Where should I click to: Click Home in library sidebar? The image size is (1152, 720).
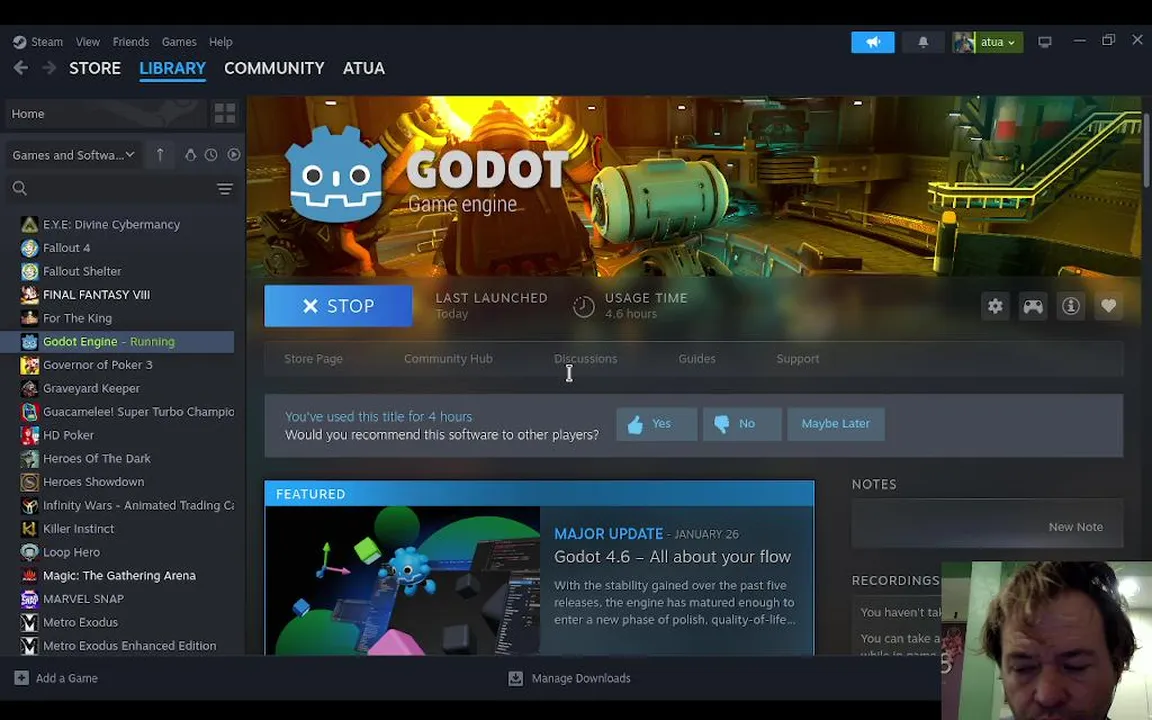click(x=106, y=113)
